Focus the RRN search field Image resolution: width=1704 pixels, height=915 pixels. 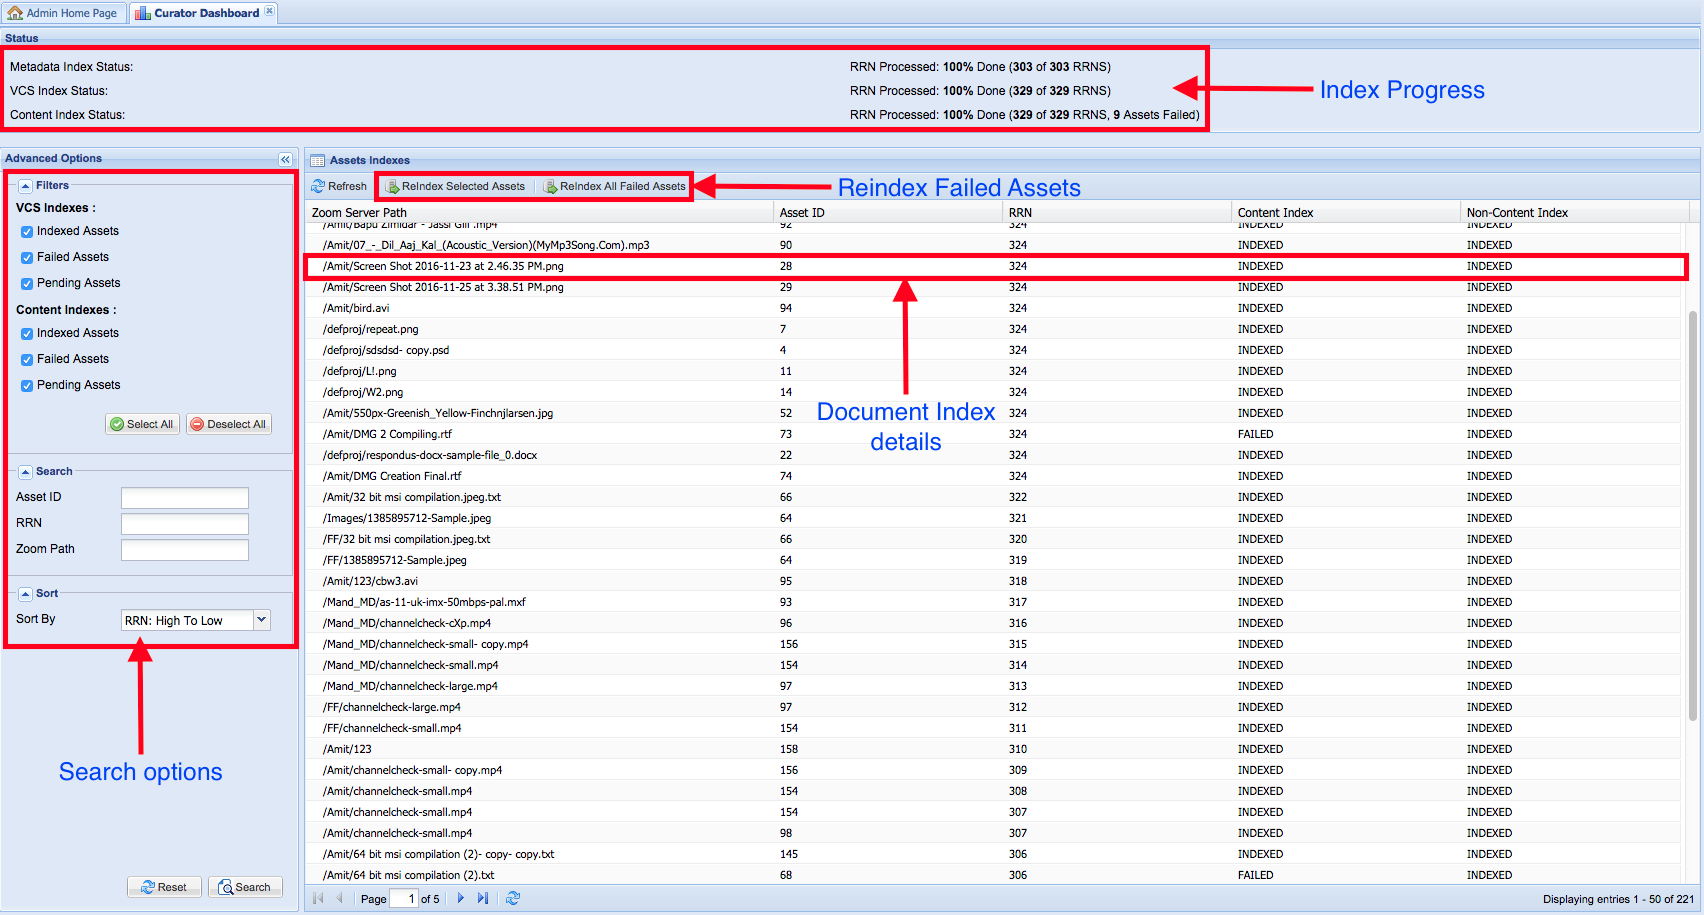[x=185, y=524]
